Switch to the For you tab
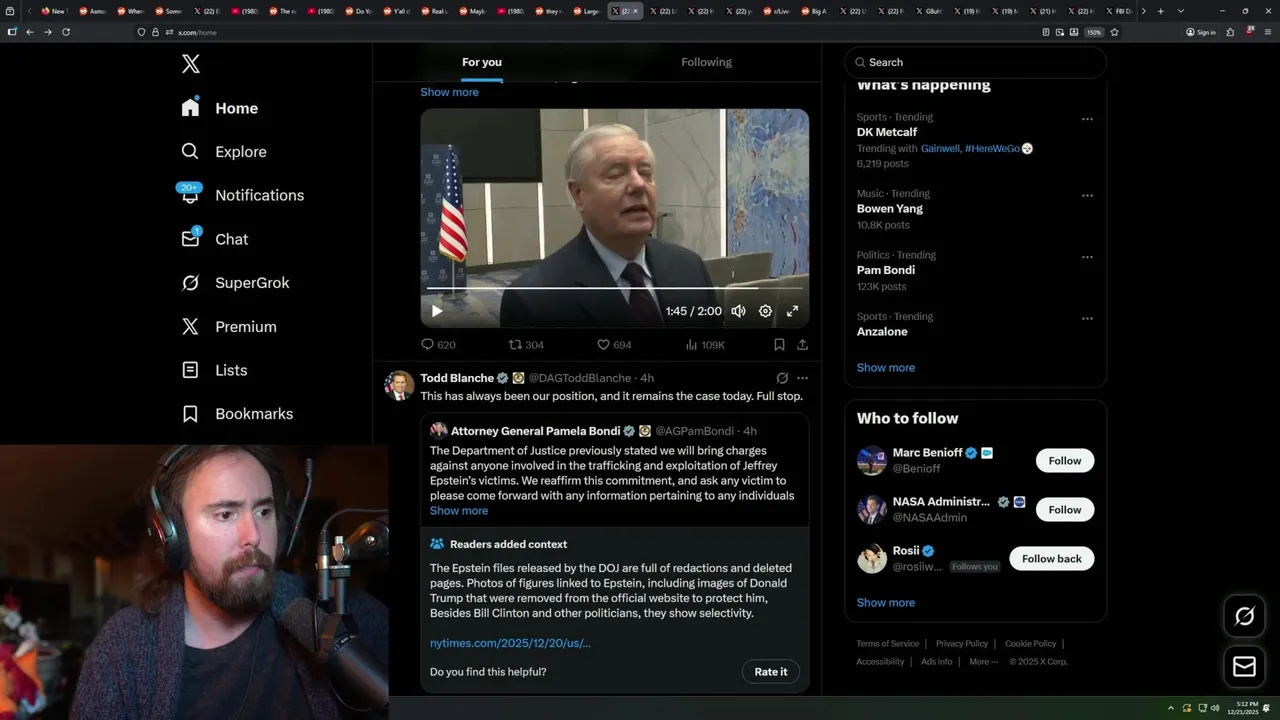The image size is (1280, 720). 482,62
